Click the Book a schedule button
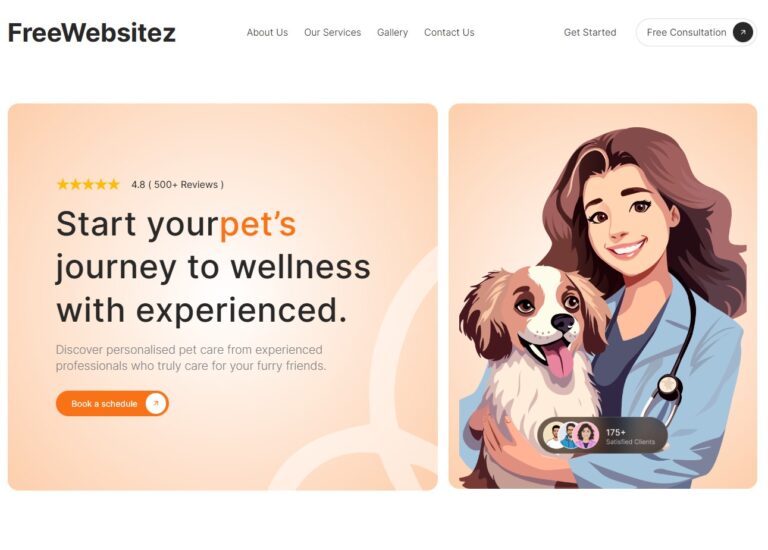 pyautogui.click(x=112, y=404)
